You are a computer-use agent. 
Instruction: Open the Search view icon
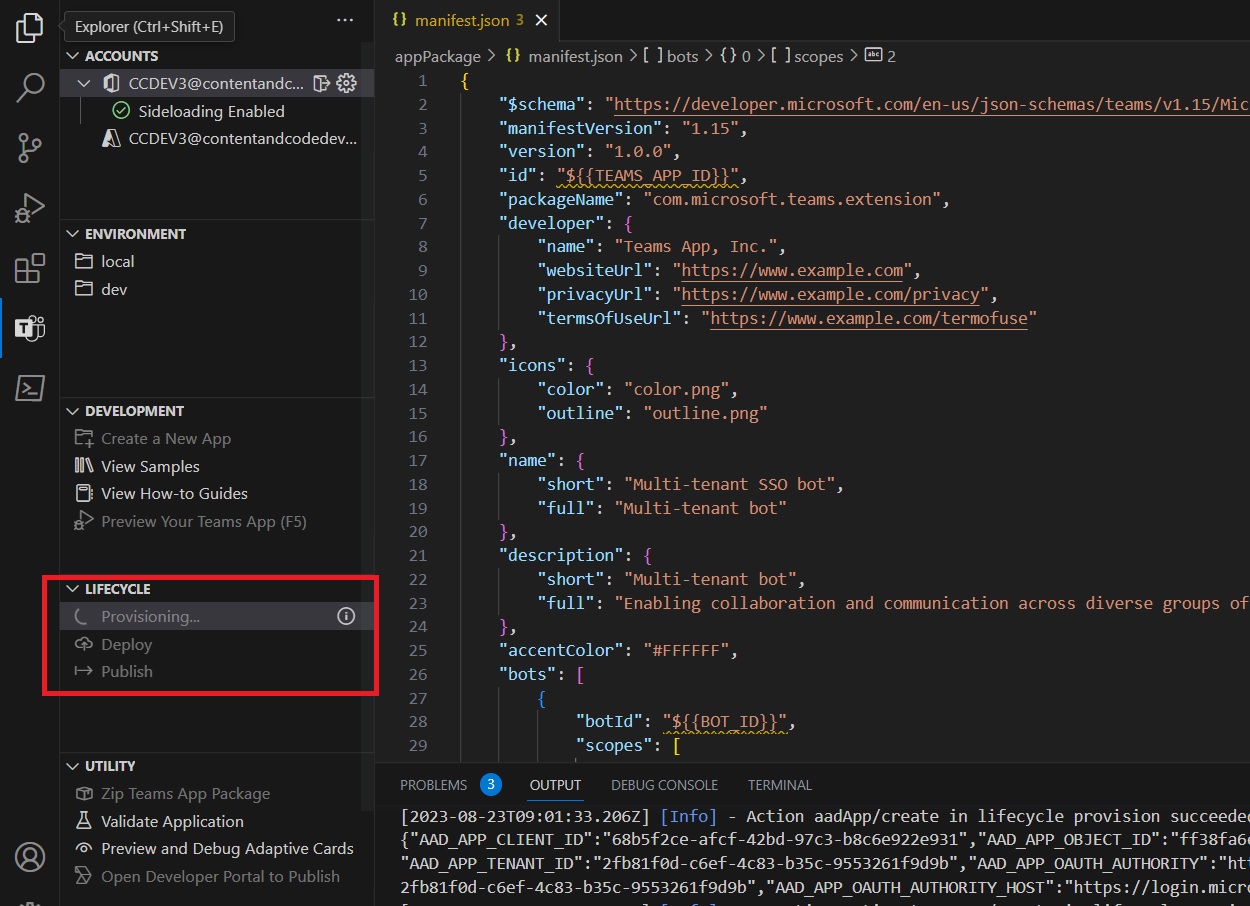(x=30, y=88)
